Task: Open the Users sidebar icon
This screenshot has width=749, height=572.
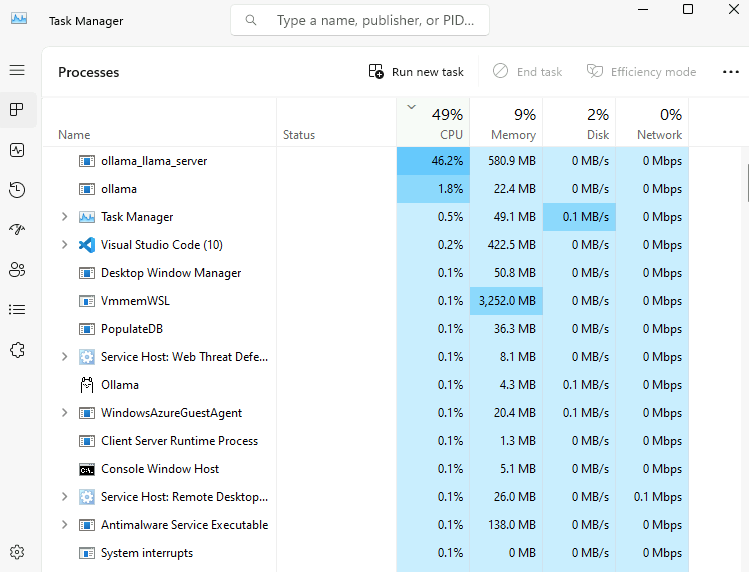Action: point(17,270)
